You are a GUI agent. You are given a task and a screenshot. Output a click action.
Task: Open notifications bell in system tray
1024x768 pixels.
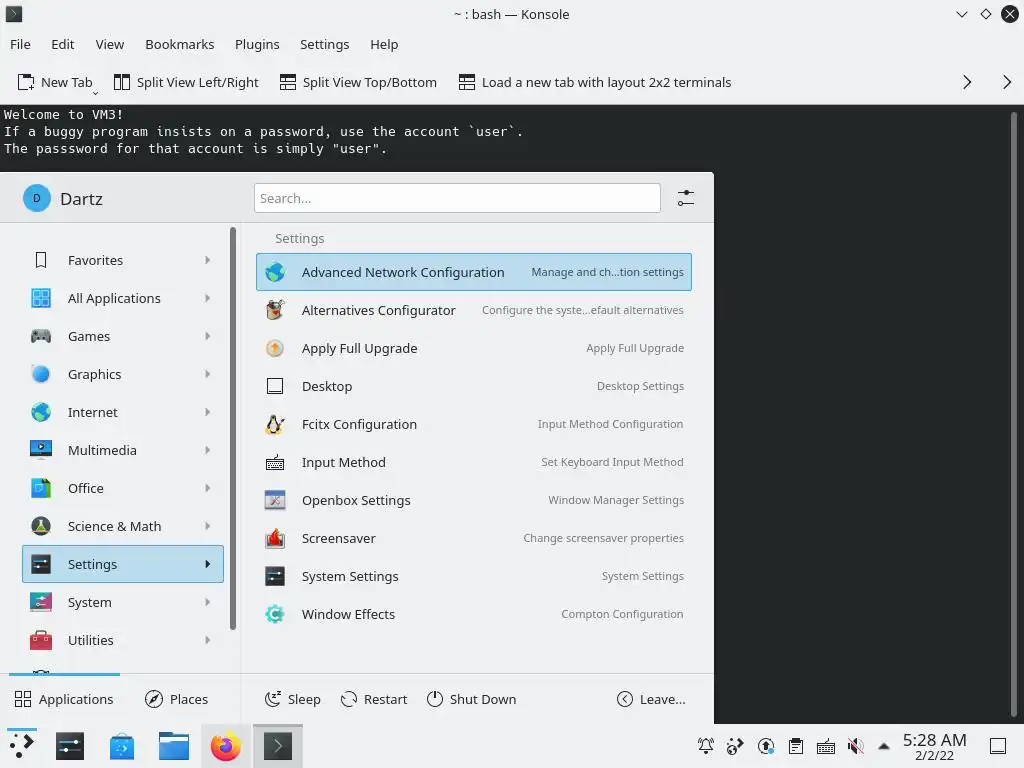click(706, 746)
